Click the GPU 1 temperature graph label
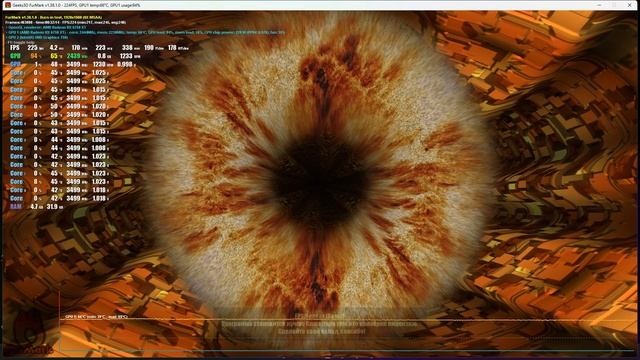The height and width of the screenshot is (360, 640). 96,316
